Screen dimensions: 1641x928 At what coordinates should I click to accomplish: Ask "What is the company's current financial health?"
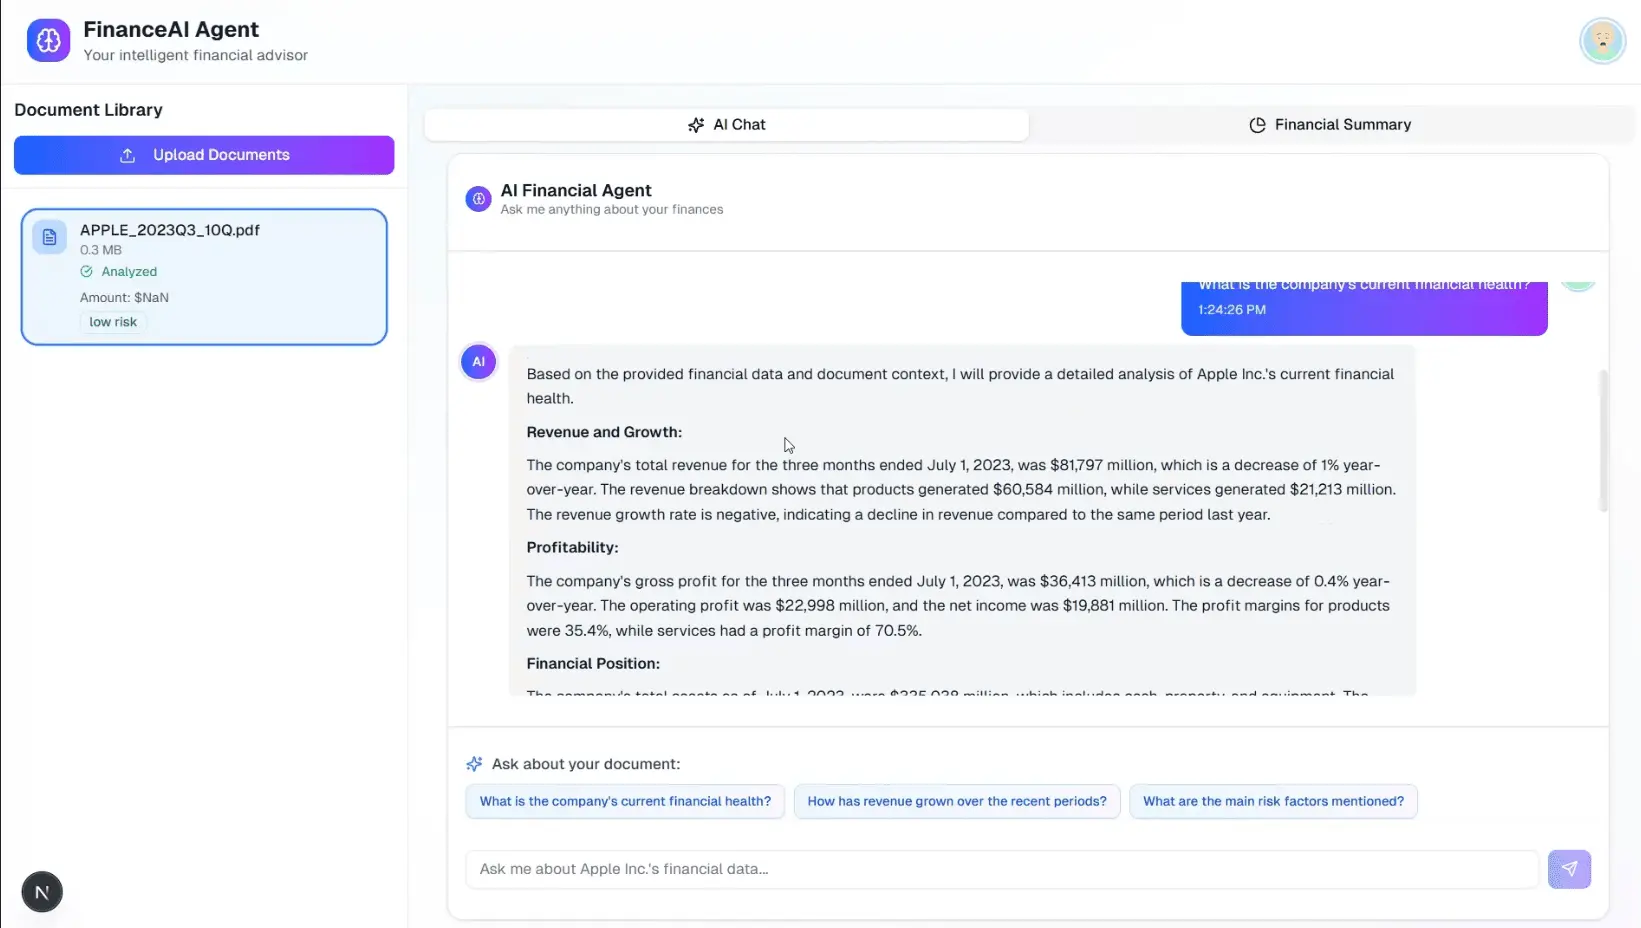pyautogui.click(x=625, y=801)
